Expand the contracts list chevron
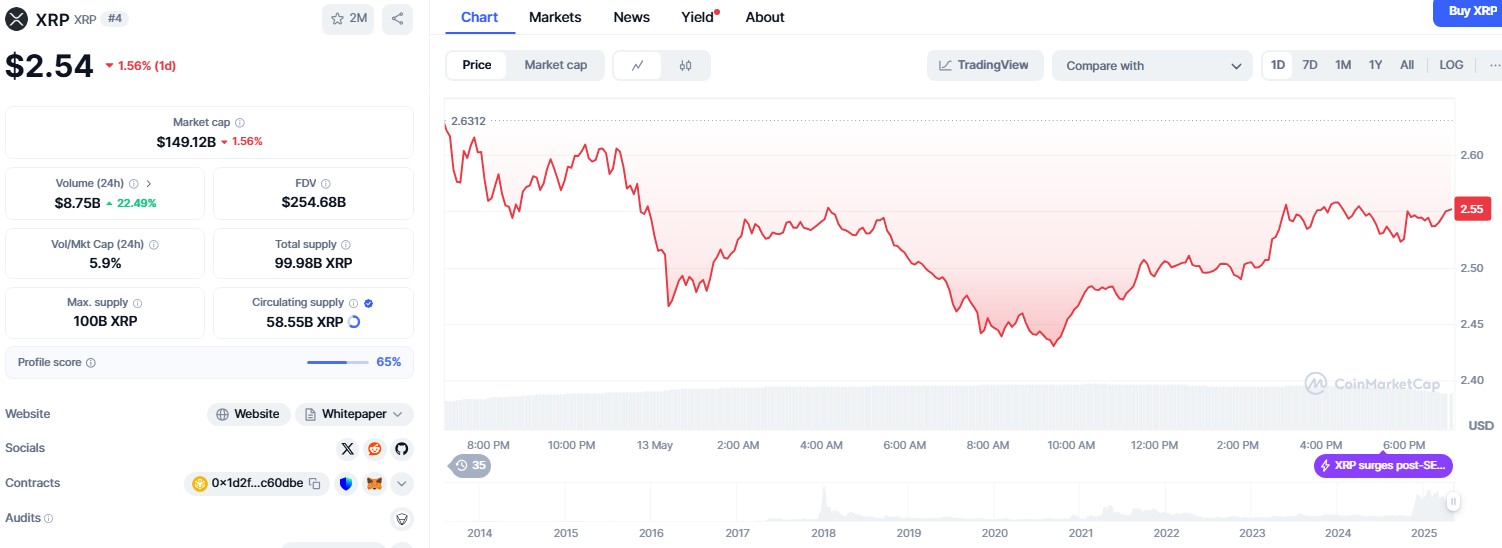The width and height of the screenshot is (1502, 548). tap(402, 484)
